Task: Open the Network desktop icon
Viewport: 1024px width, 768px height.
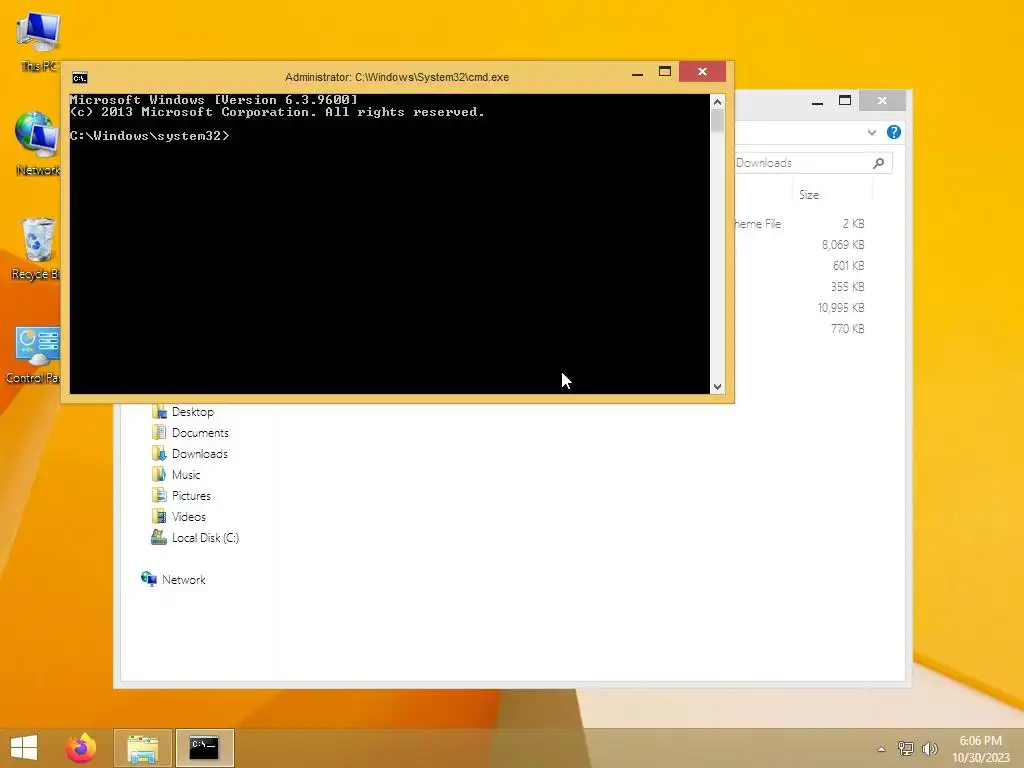Action: pyautogui.click(x=38, y=144)
